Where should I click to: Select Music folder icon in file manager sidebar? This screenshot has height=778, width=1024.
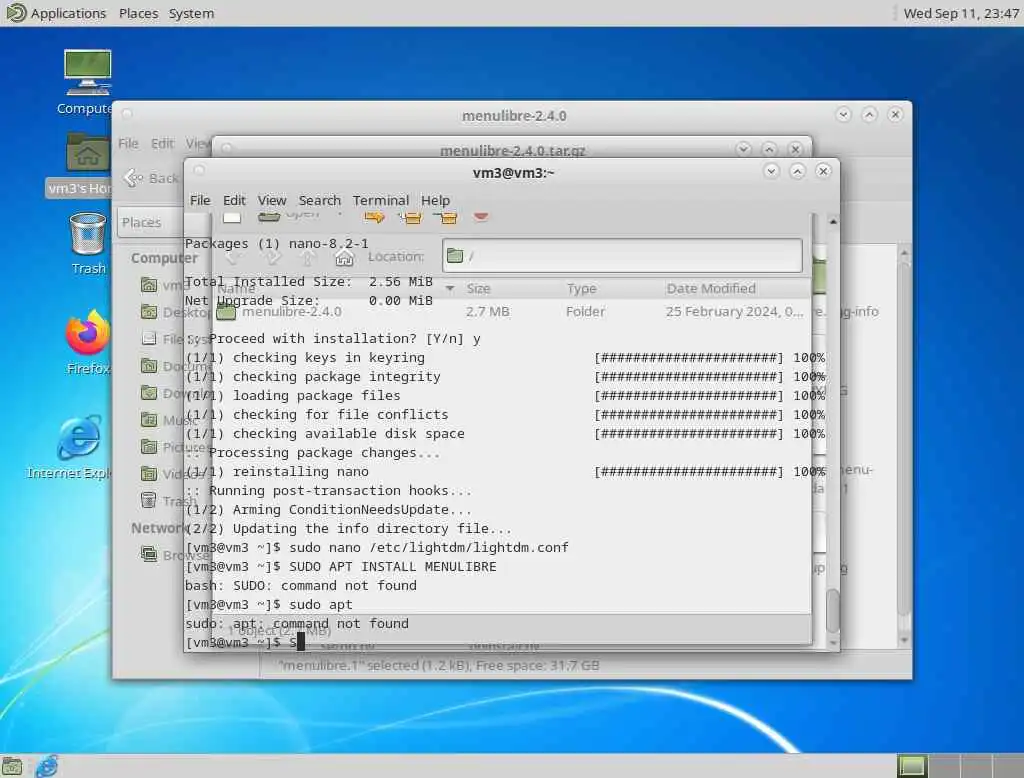(149, 419)
